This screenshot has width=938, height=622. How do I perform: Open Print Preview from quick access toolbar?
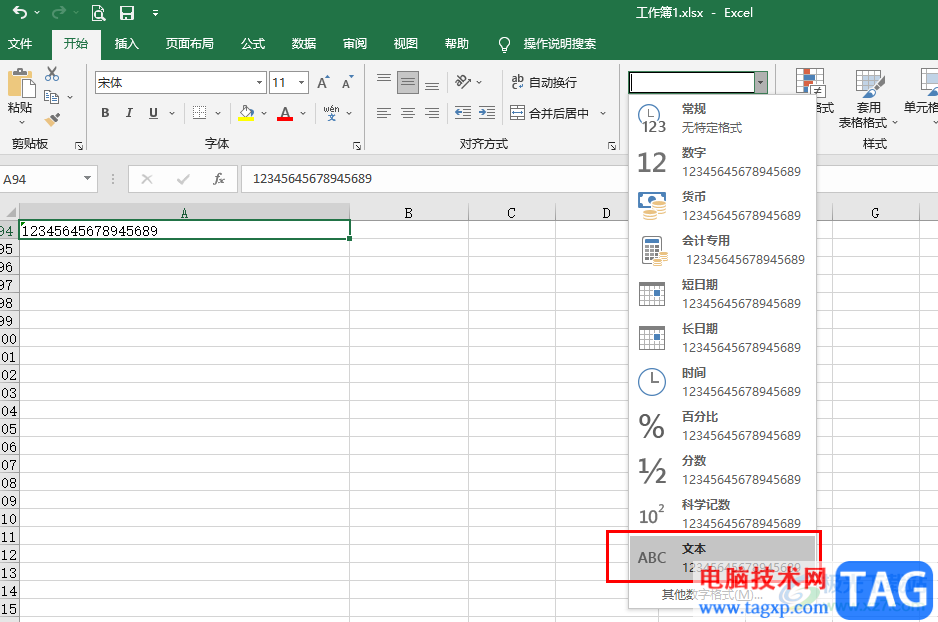click(x=98, y=13)
